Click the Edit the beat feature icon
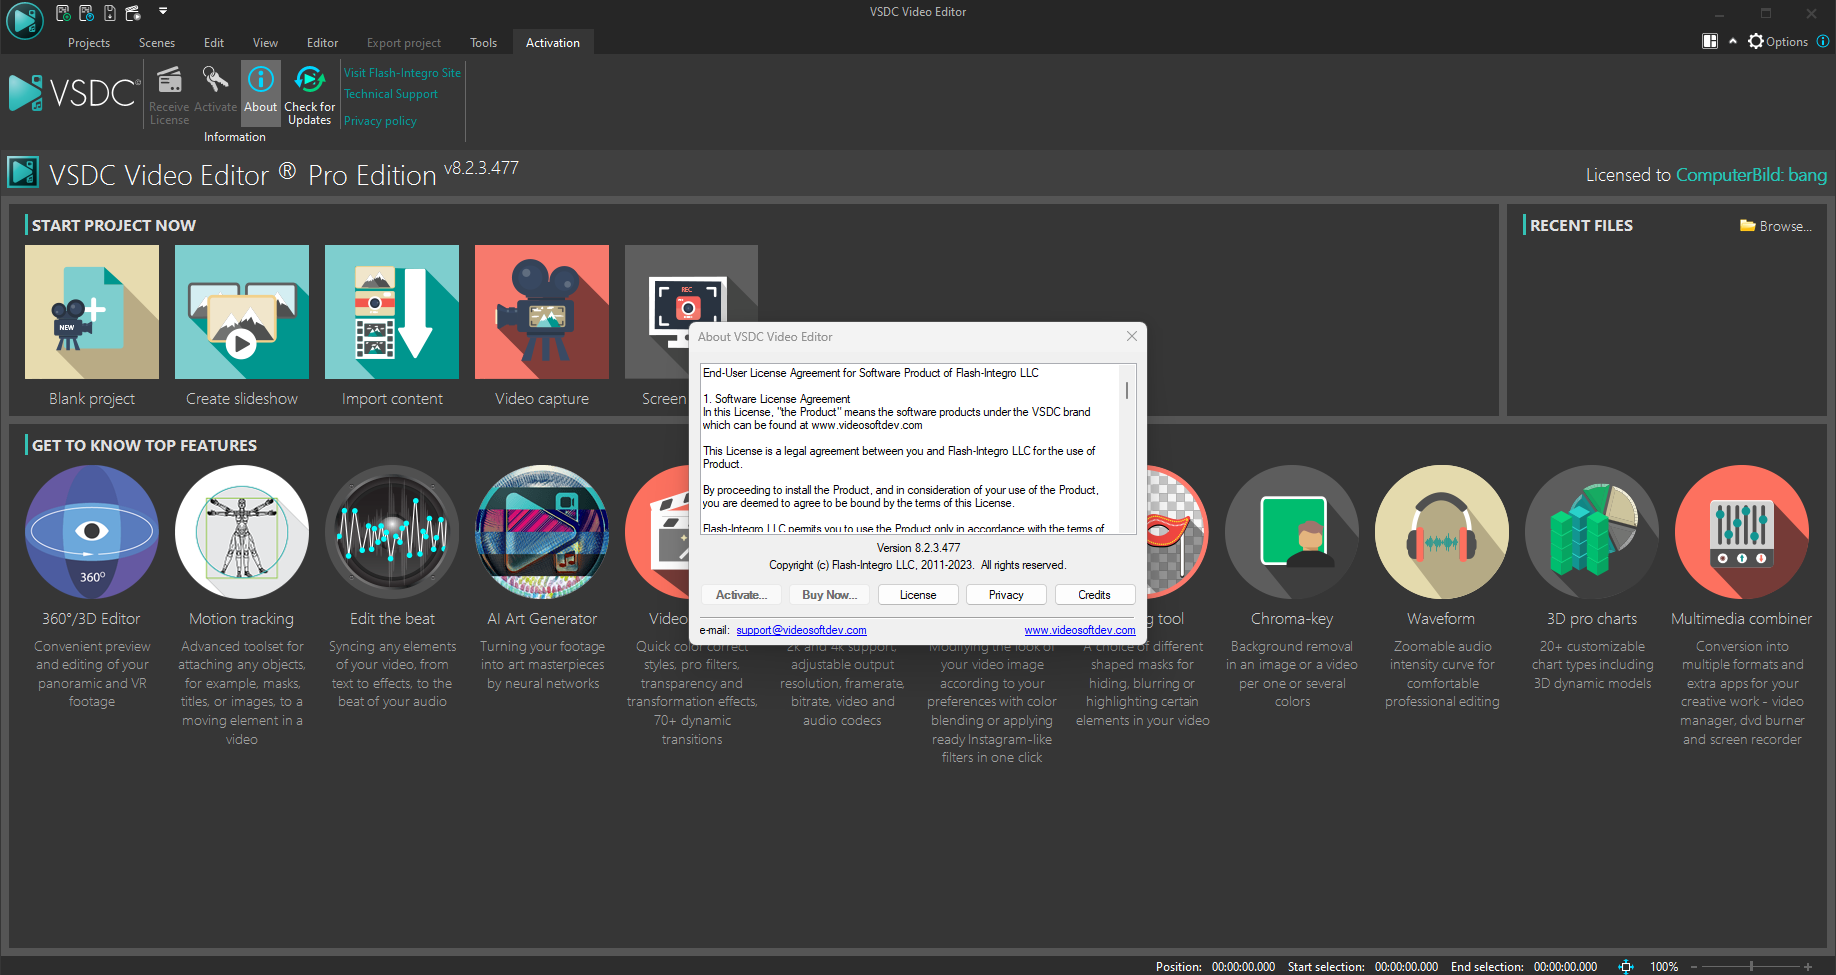Screen dimensions: 1836x975 392,532
